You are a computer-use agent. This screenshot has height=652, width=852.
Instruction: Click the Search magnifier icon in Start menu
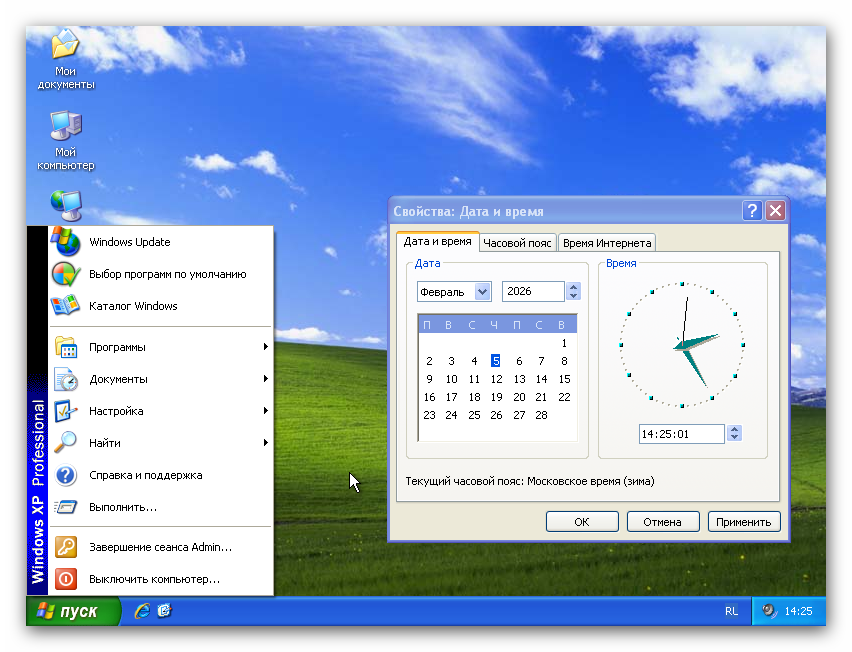[x=66, y=443]
